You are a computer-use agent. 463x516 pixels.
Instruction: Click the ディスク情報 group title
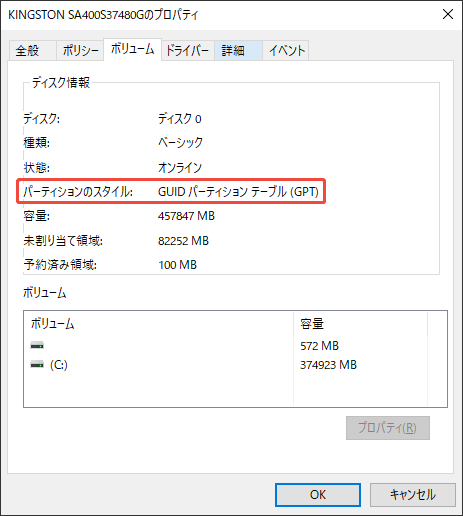coord(61,82)
